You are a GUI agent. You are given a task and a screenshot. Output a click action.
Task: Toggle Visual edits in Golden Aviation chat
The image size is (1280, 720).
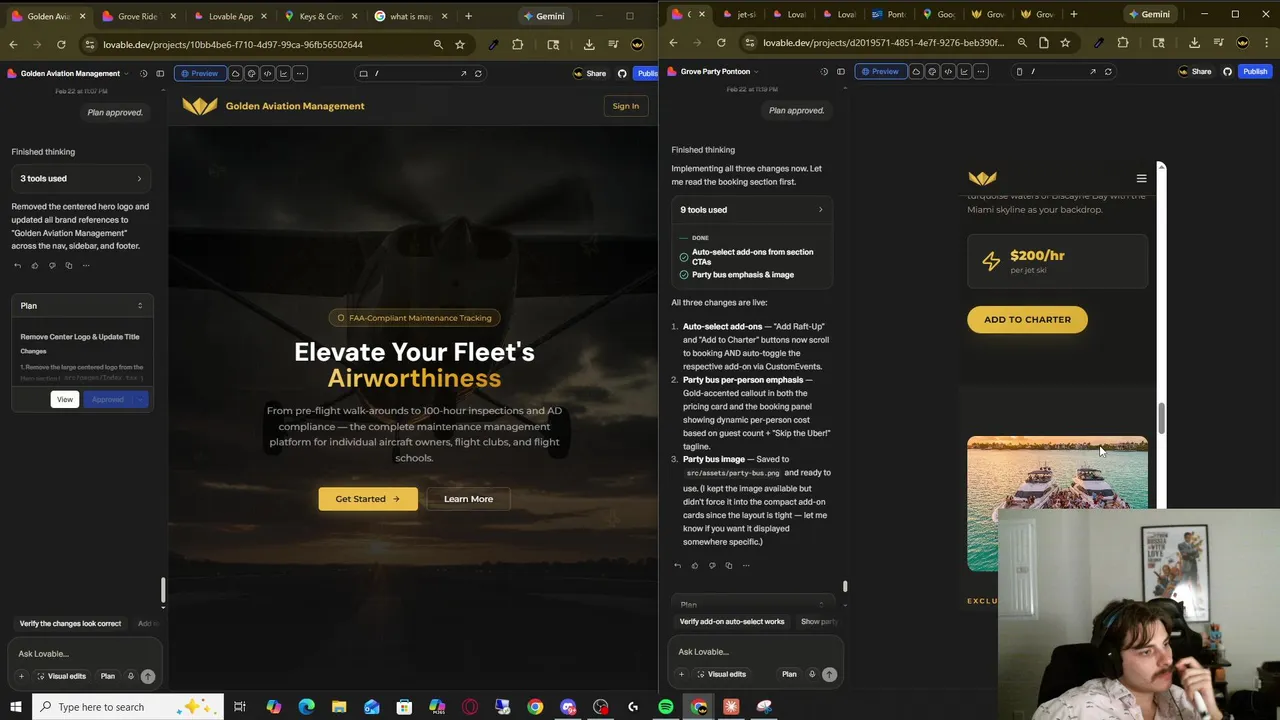click(61, 676)
